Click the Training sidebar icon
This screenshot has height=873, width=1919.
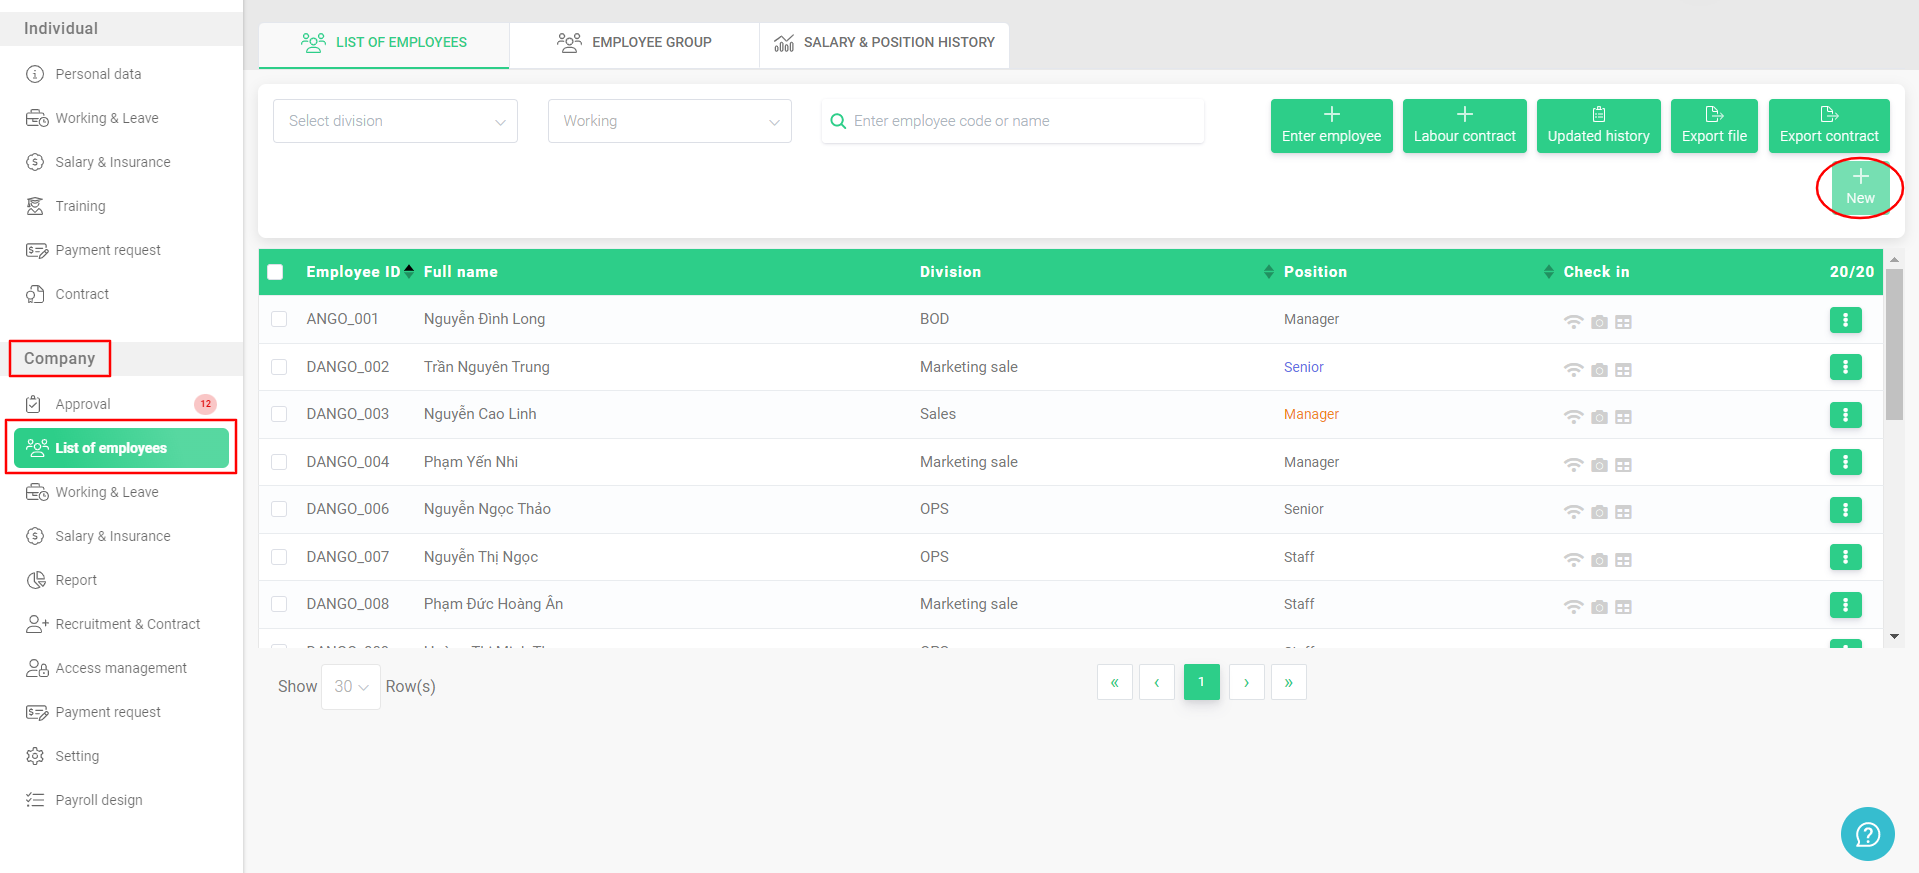click(35, 206)
